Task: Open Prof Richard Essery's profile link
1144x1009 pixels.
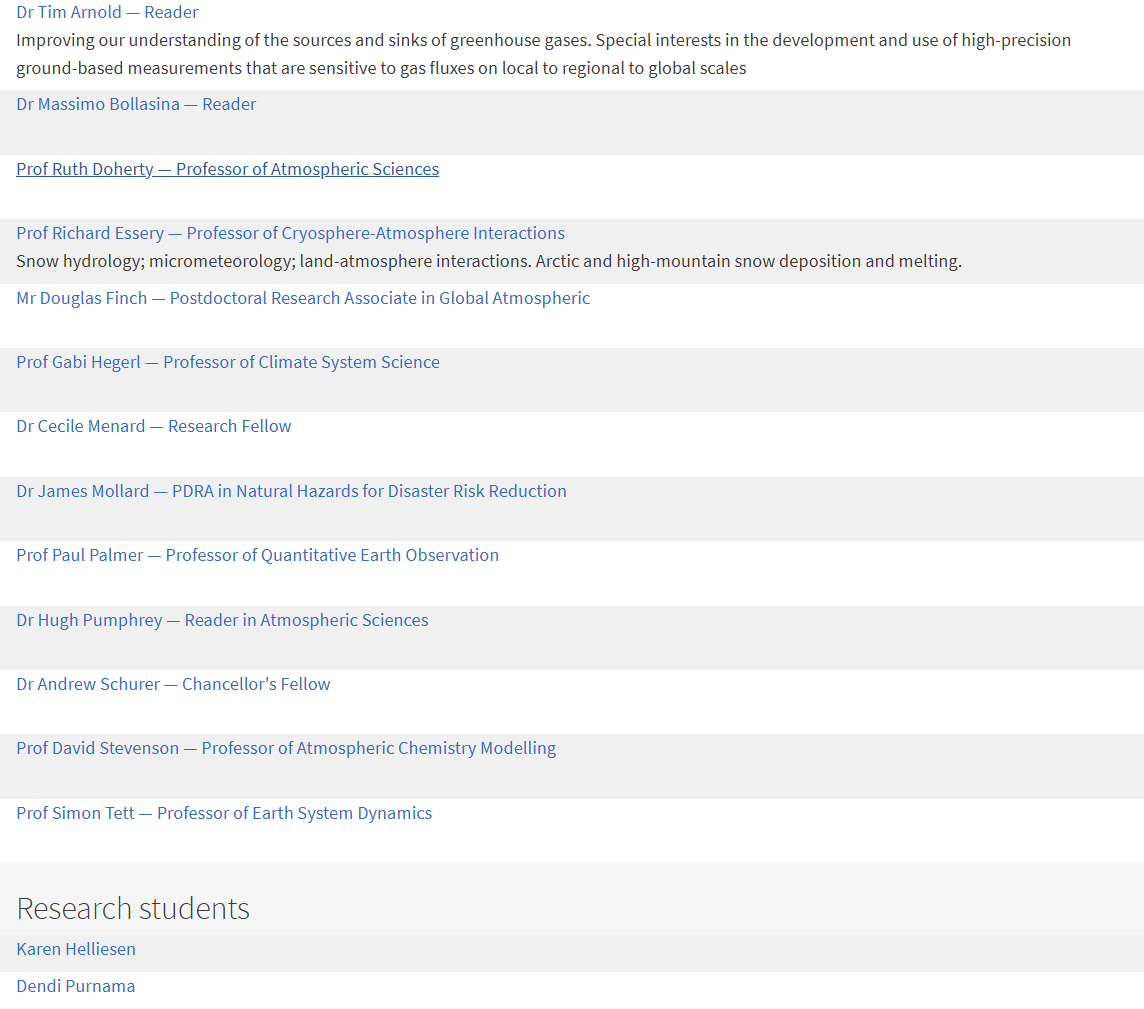Action: 290,233
